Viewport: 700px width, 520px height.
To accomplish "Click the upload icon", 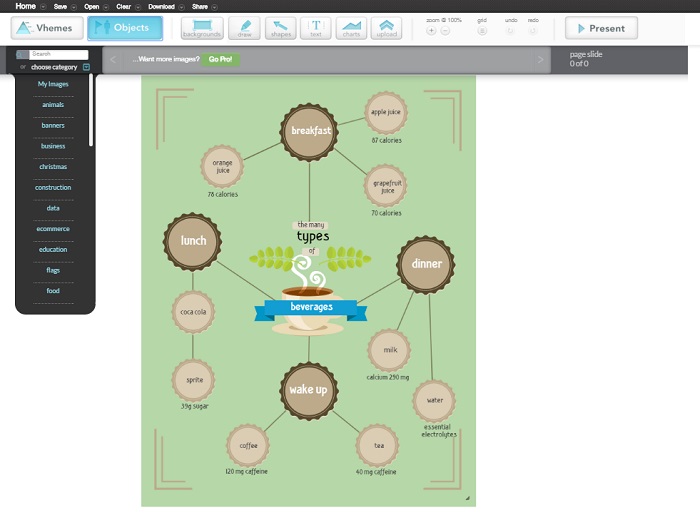I will 386,28.
